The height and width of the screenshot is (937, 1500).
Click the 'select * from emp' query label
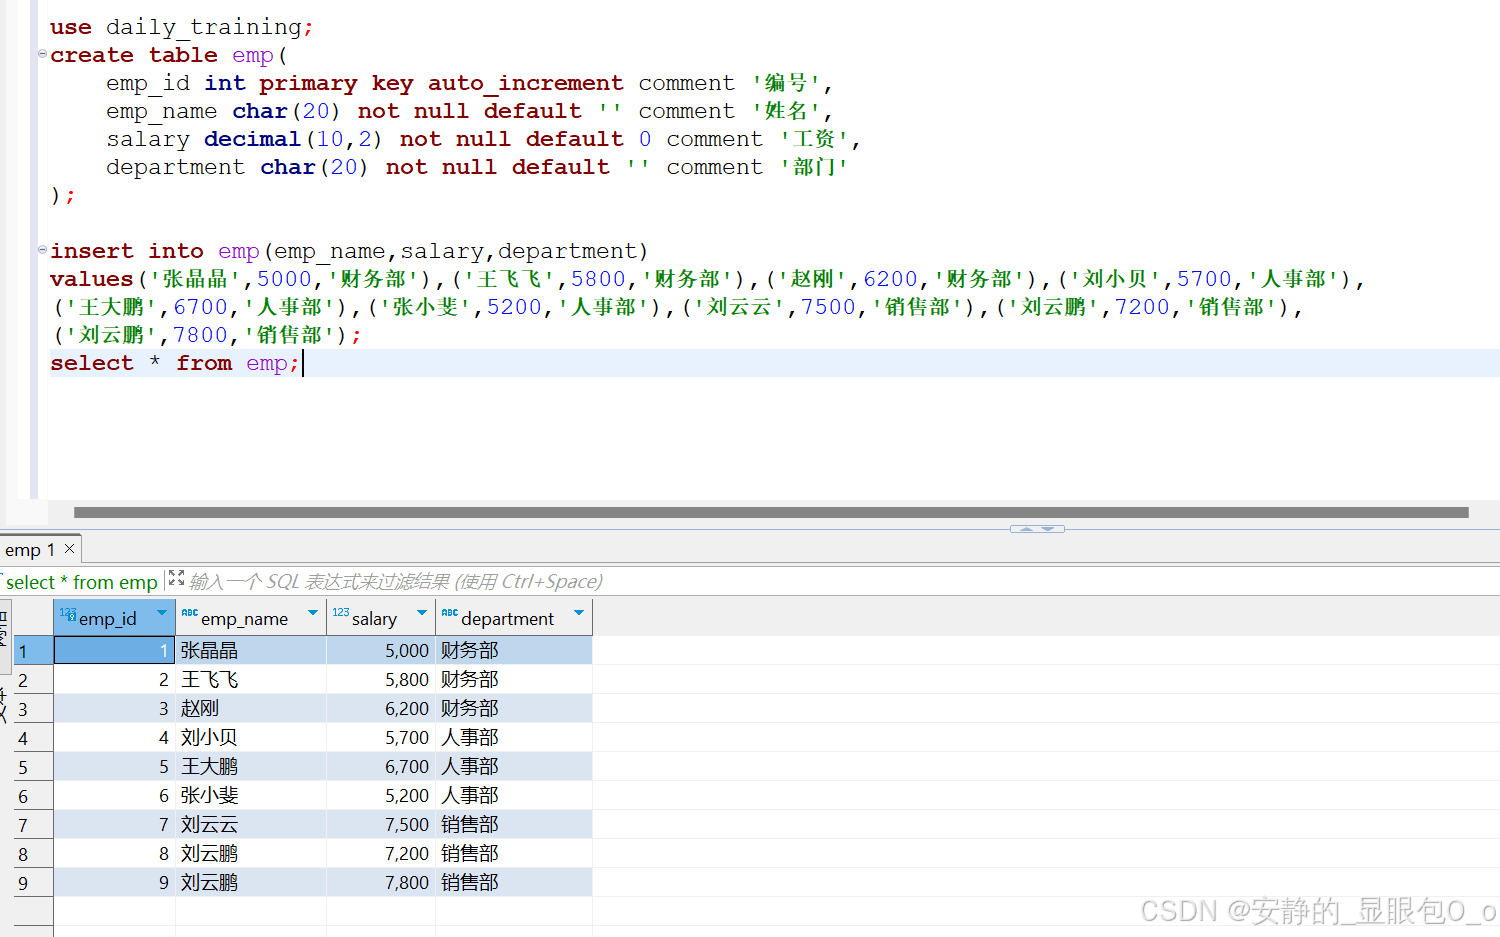point(82,582)
